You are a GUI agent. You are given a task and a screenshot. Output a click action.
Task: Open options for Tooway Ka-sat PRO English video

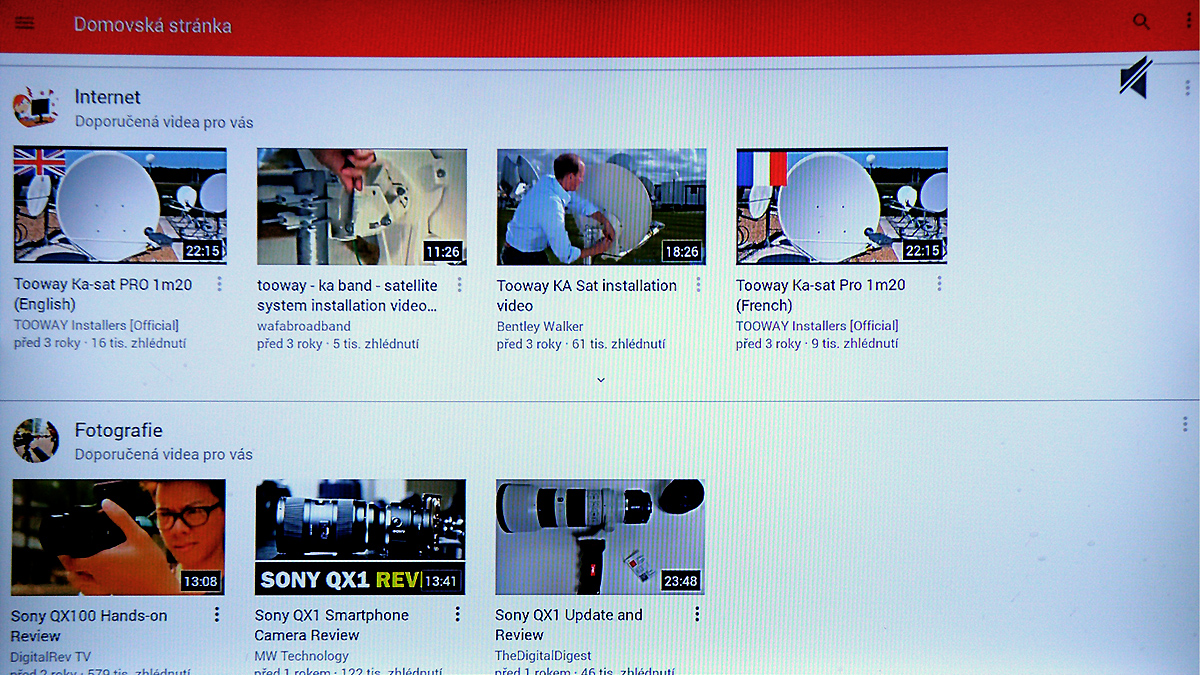pos(219,285)
